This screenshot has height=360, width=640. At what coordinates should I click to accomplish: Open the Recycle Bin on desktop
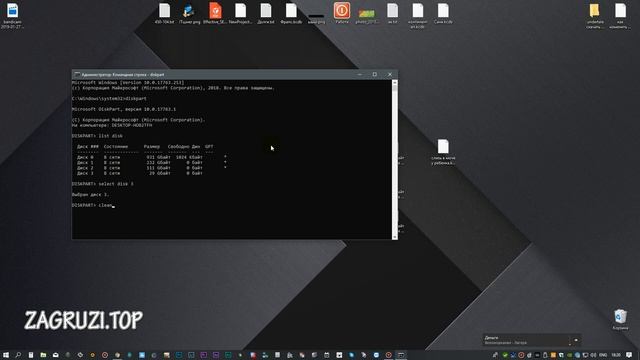[x=620, y=319]
